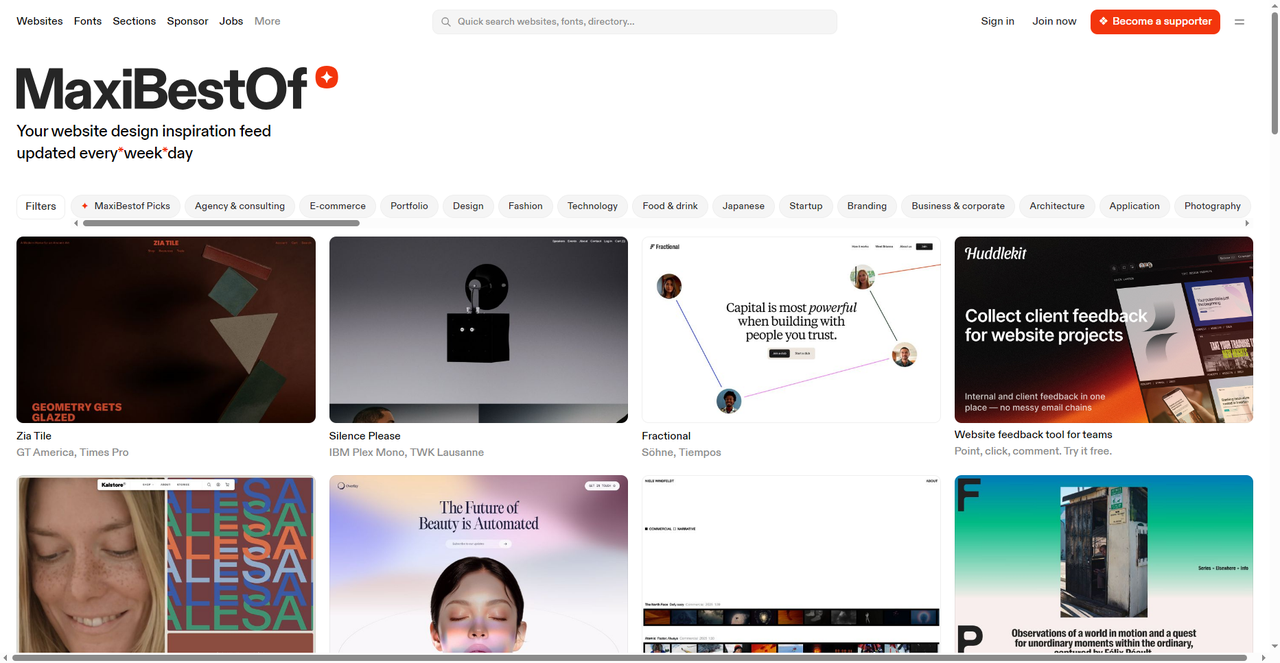Focus the Quick search input field
1280x663 pixels.
click(x=640, y=21)
